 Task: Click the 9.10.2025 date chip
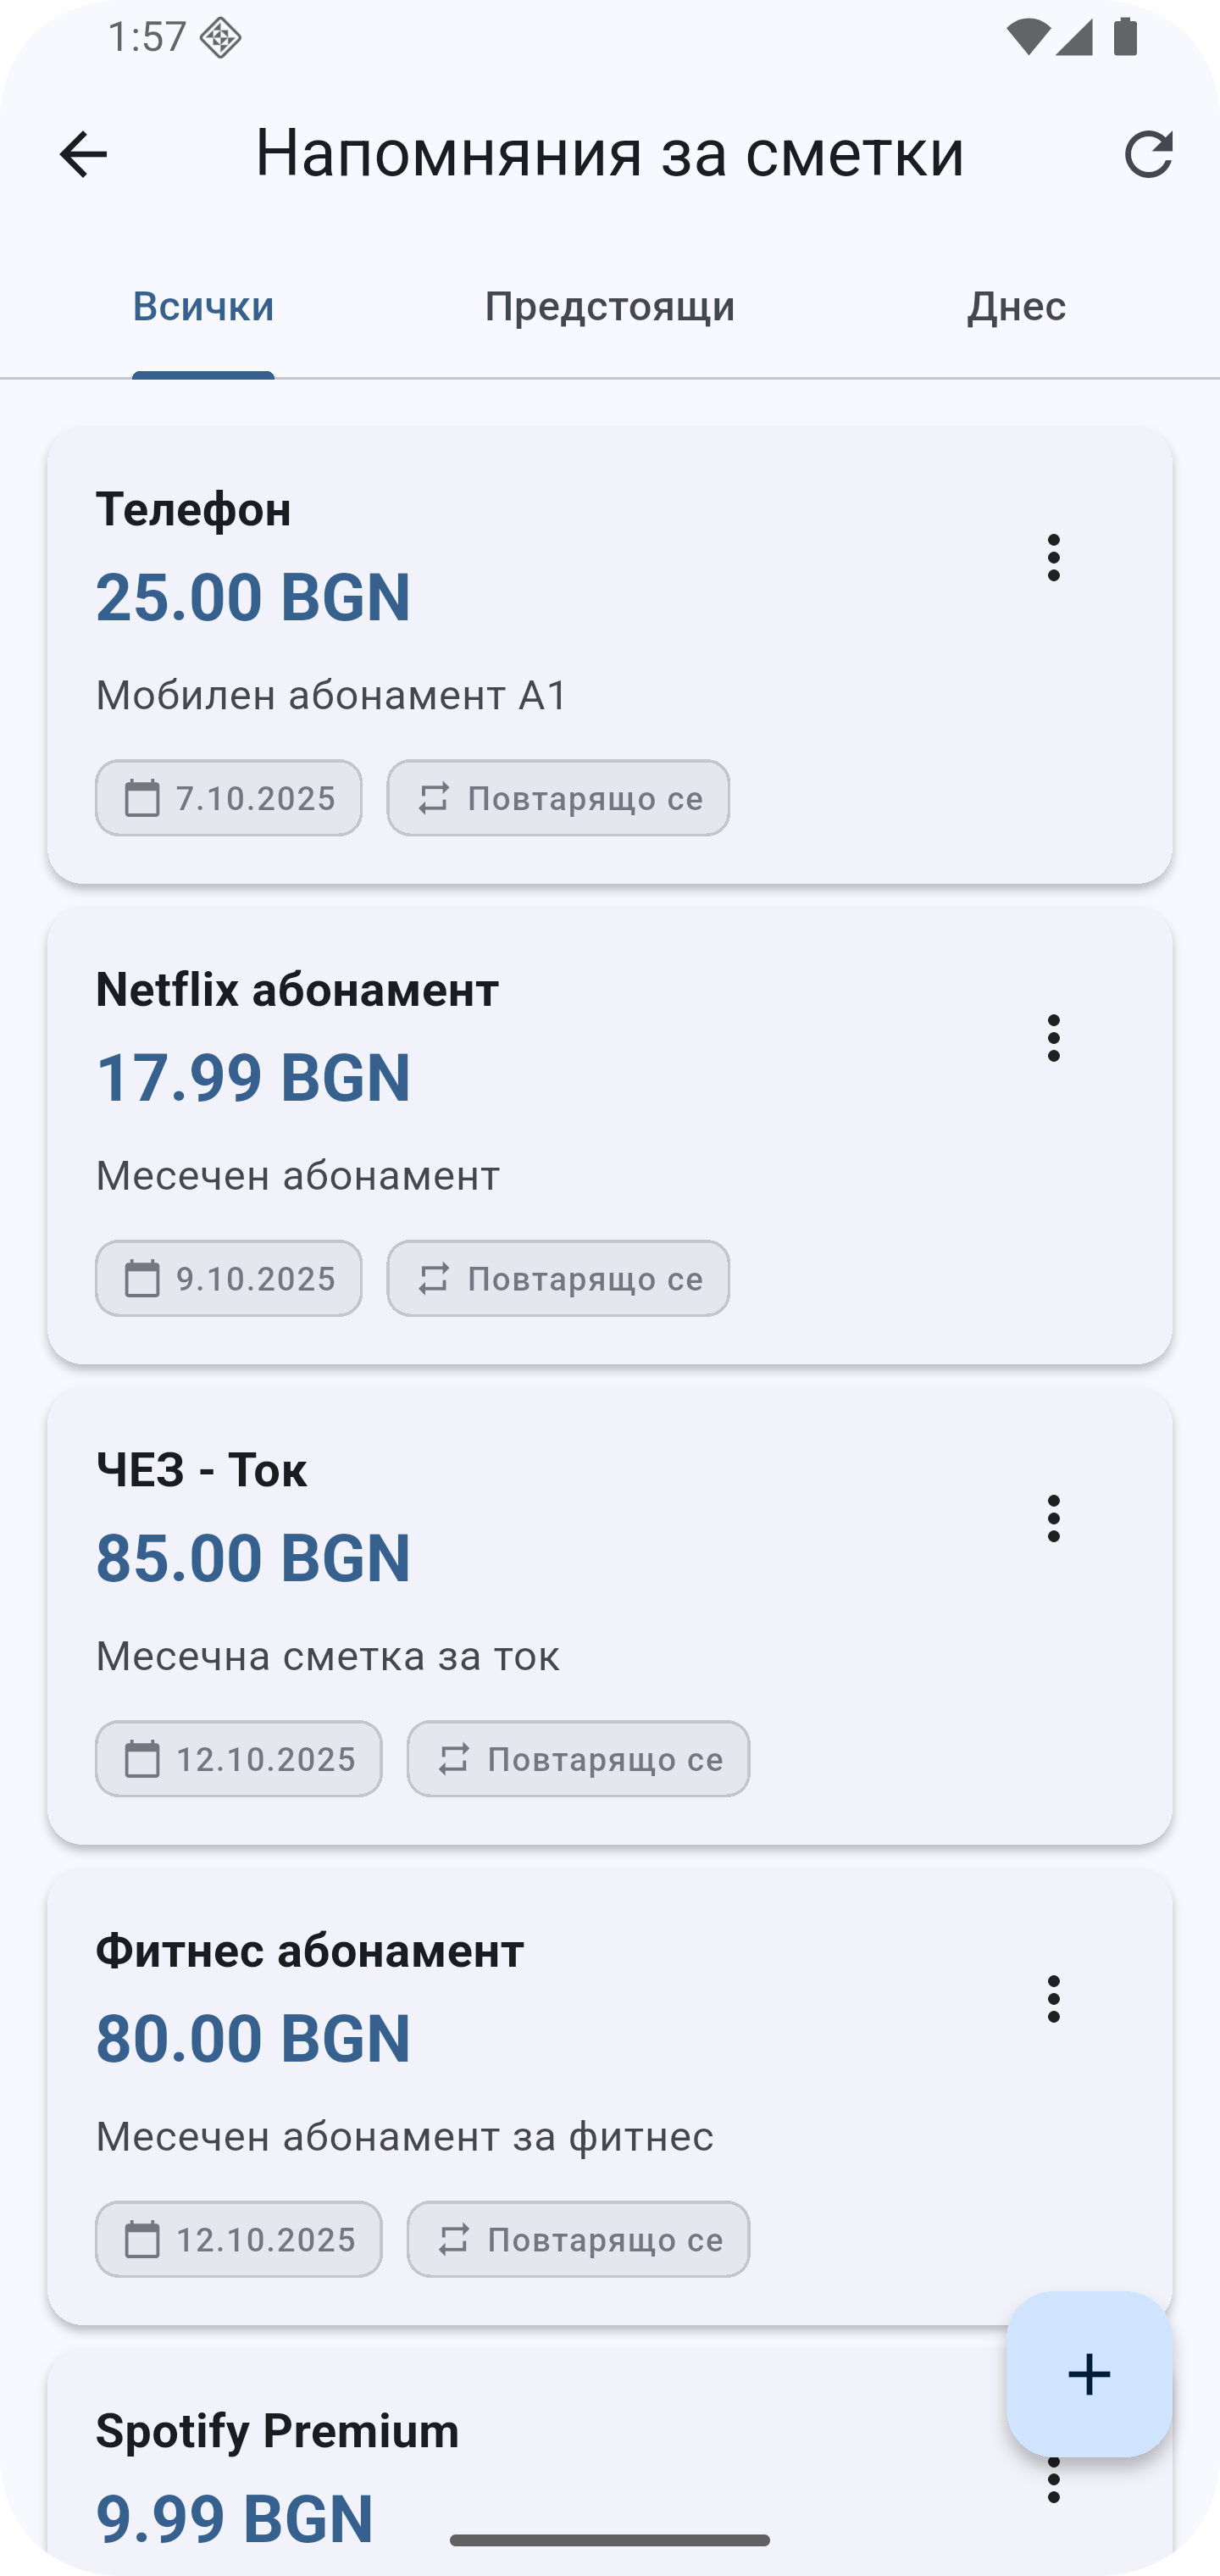coord(229,1278)
